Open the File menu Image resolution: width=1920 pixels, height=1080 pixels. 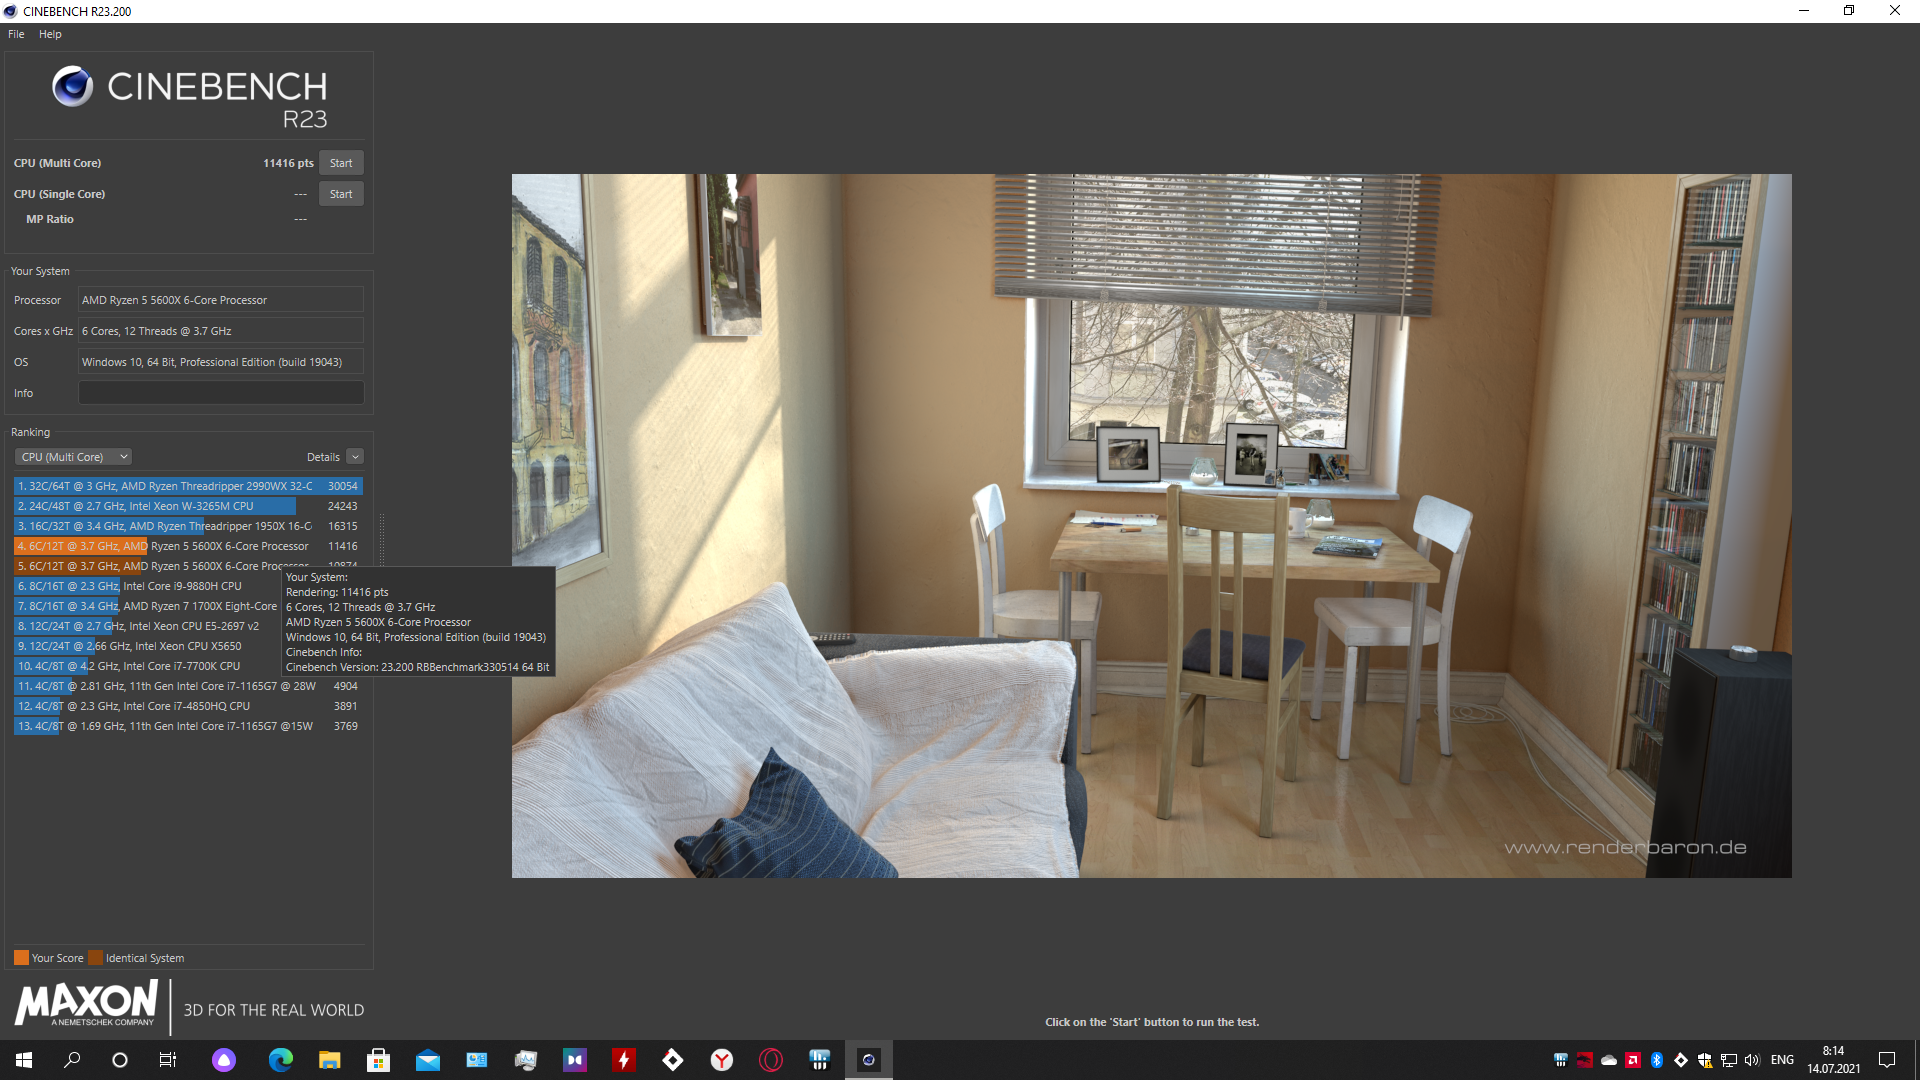point(16,34)
